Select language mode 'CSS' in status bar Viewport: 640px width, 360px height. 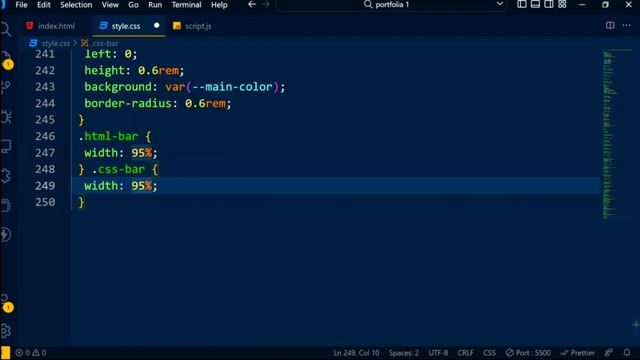click(x=489, y=353)
